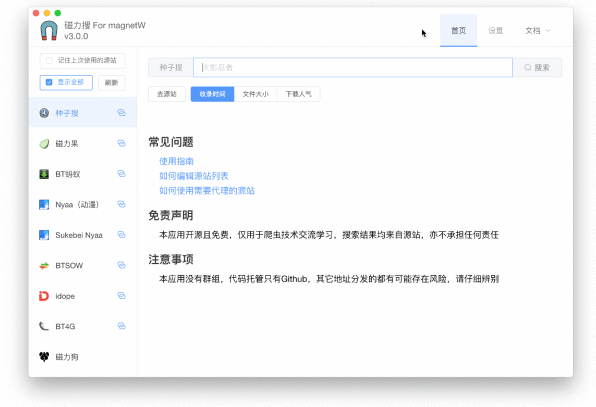Image resolution: width=596 pixels, height=407 pixels.
Task: Click the magnet app logo
Action: (49, 30)
